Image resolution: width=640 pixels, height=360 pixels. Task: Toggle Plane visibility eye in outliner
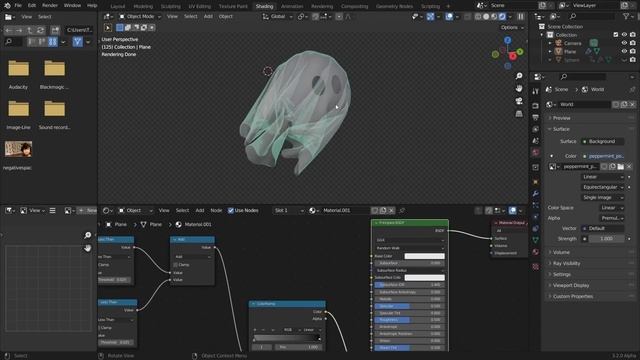tap(624, 51)
